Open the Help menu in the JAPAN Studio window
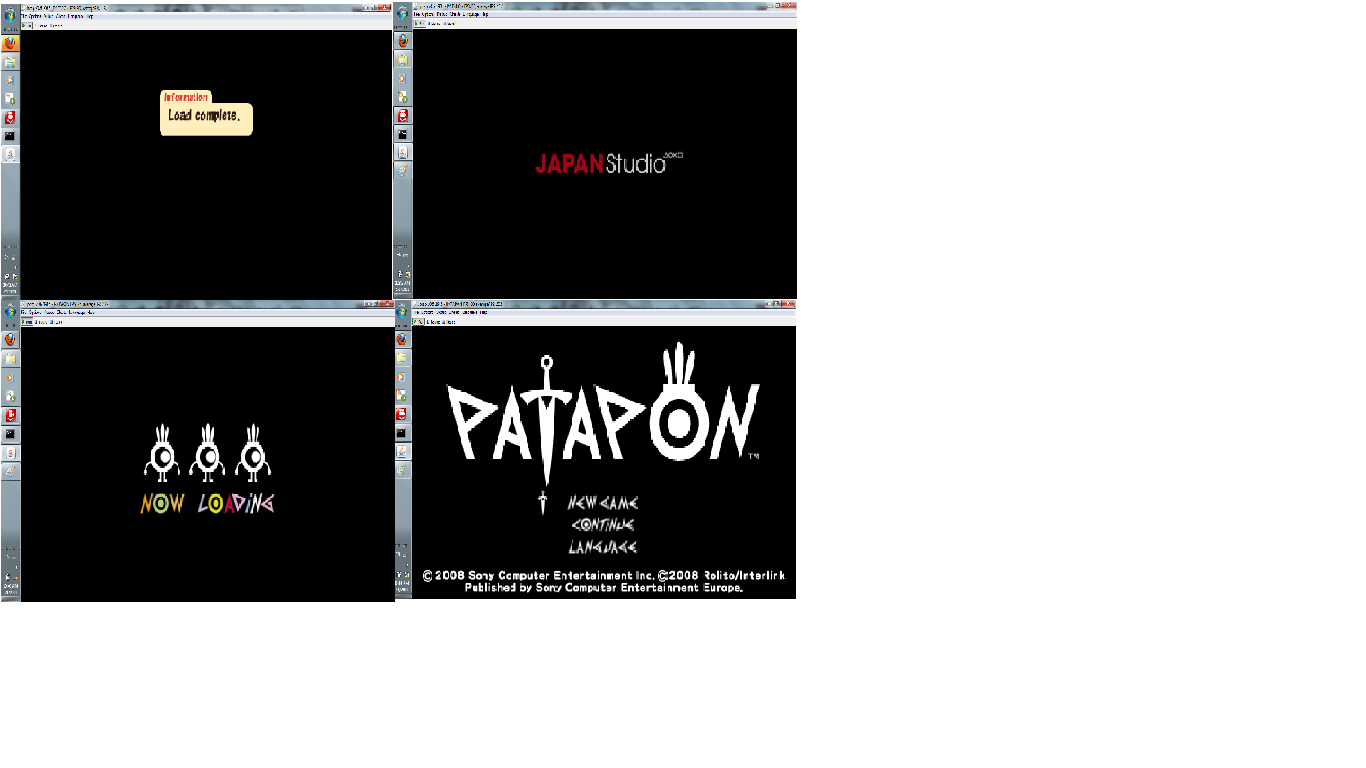1366x768 pixels. click(x=486, y=14)
